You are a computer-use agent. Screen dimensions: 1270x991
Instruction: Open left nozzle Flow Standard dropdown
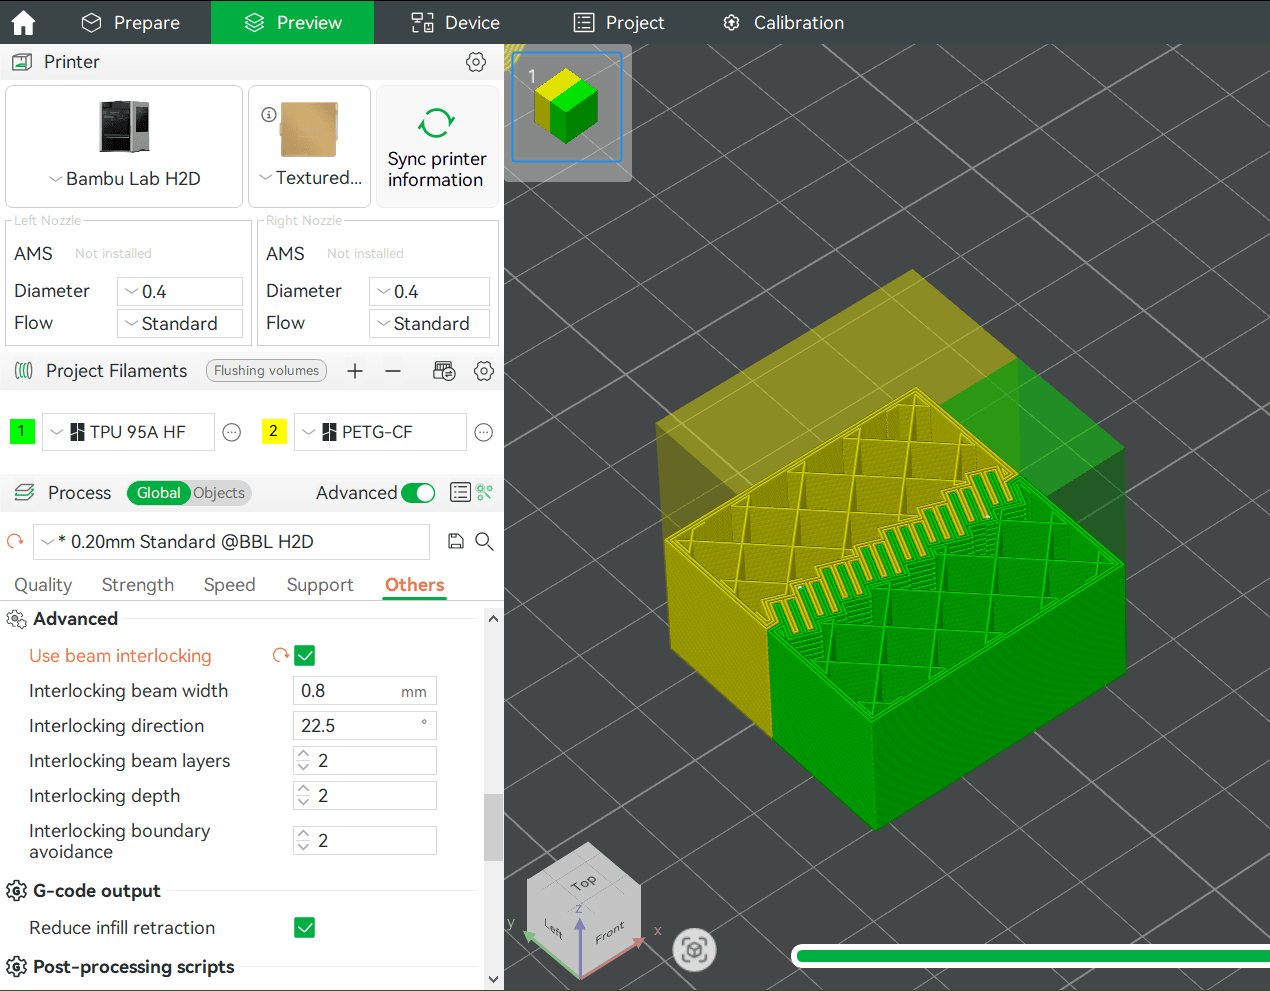click(x=180, y=324)
